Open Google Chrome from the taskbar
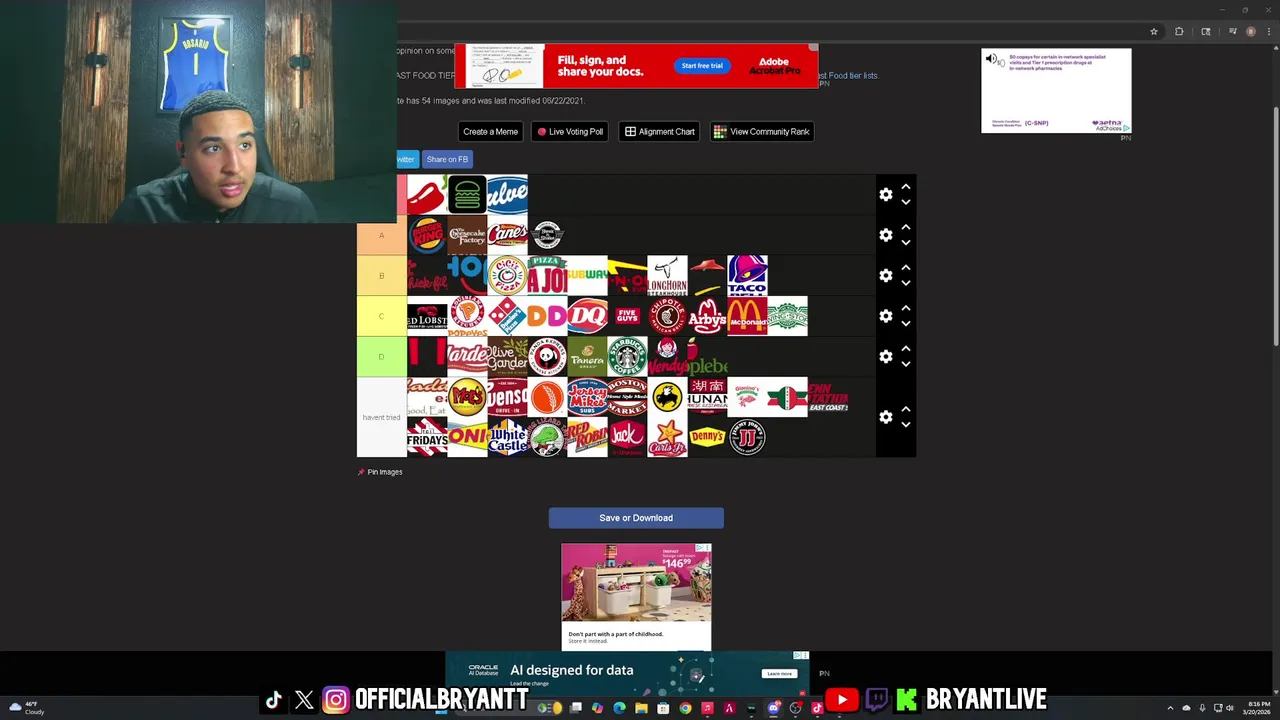 coord(685,708)
